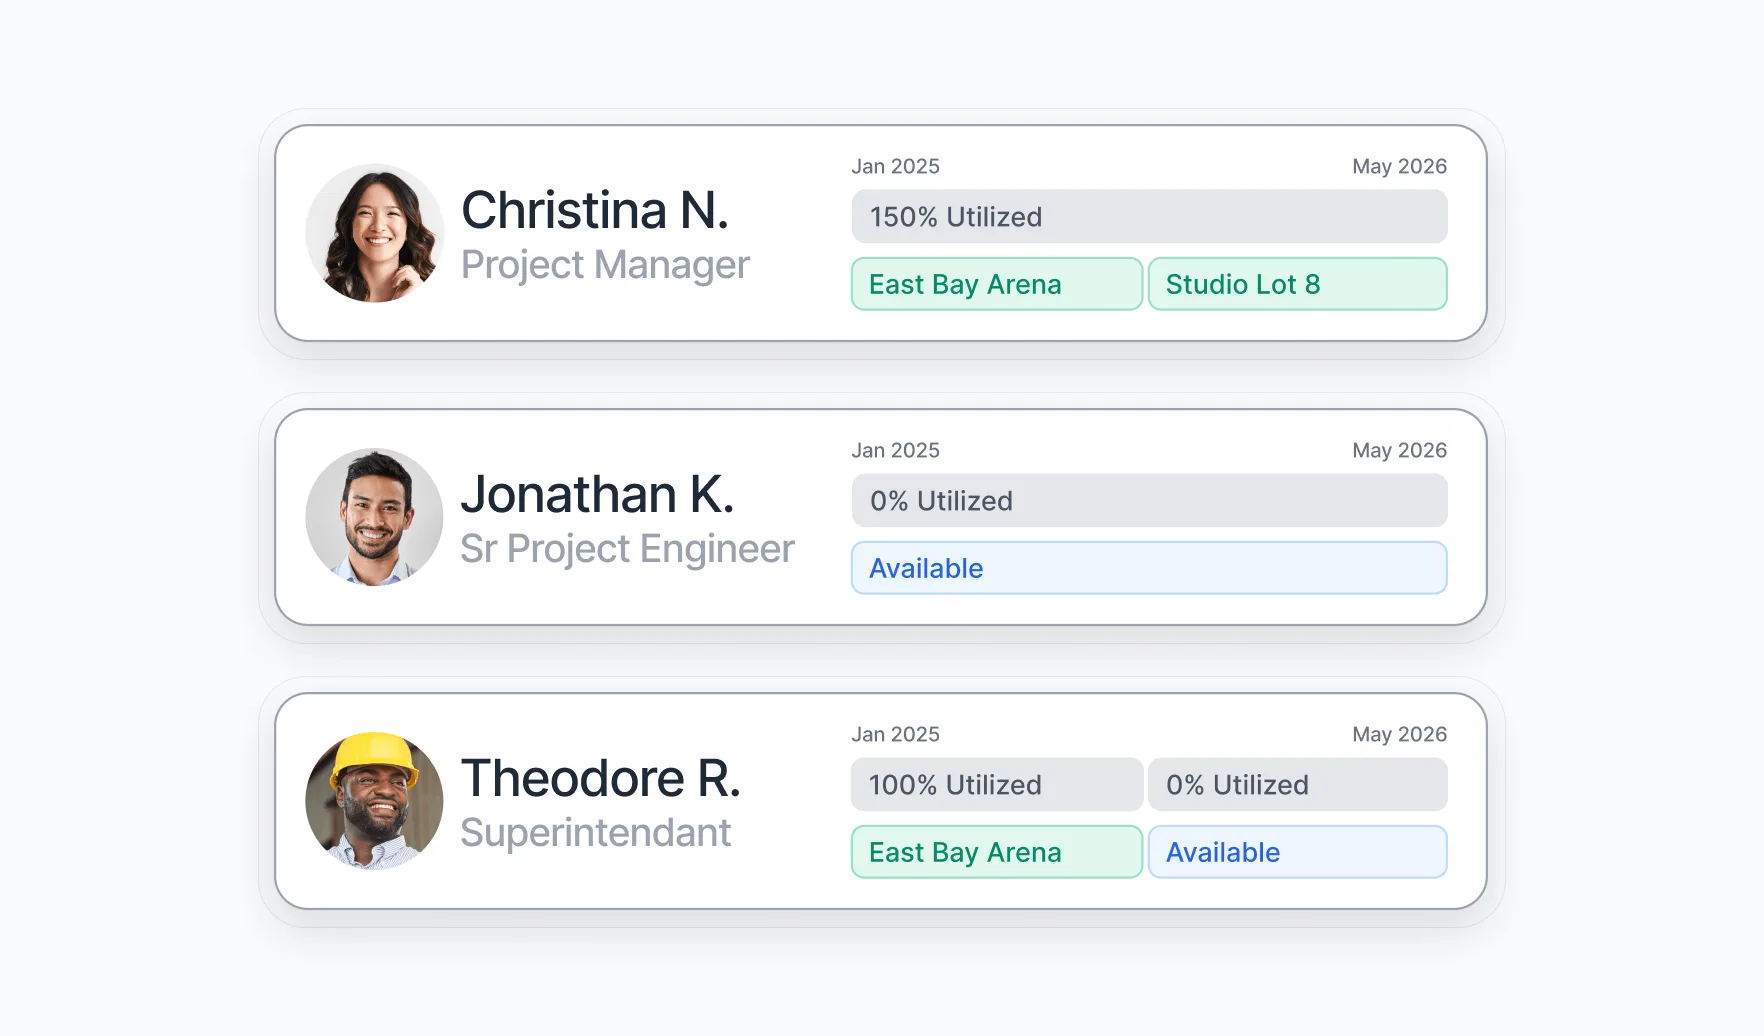The height and width of the screenshot is (1036, 1764).
Task: Click Jonathan's Available time slot
Action: pyautogui.click(x=1149, y=568)
